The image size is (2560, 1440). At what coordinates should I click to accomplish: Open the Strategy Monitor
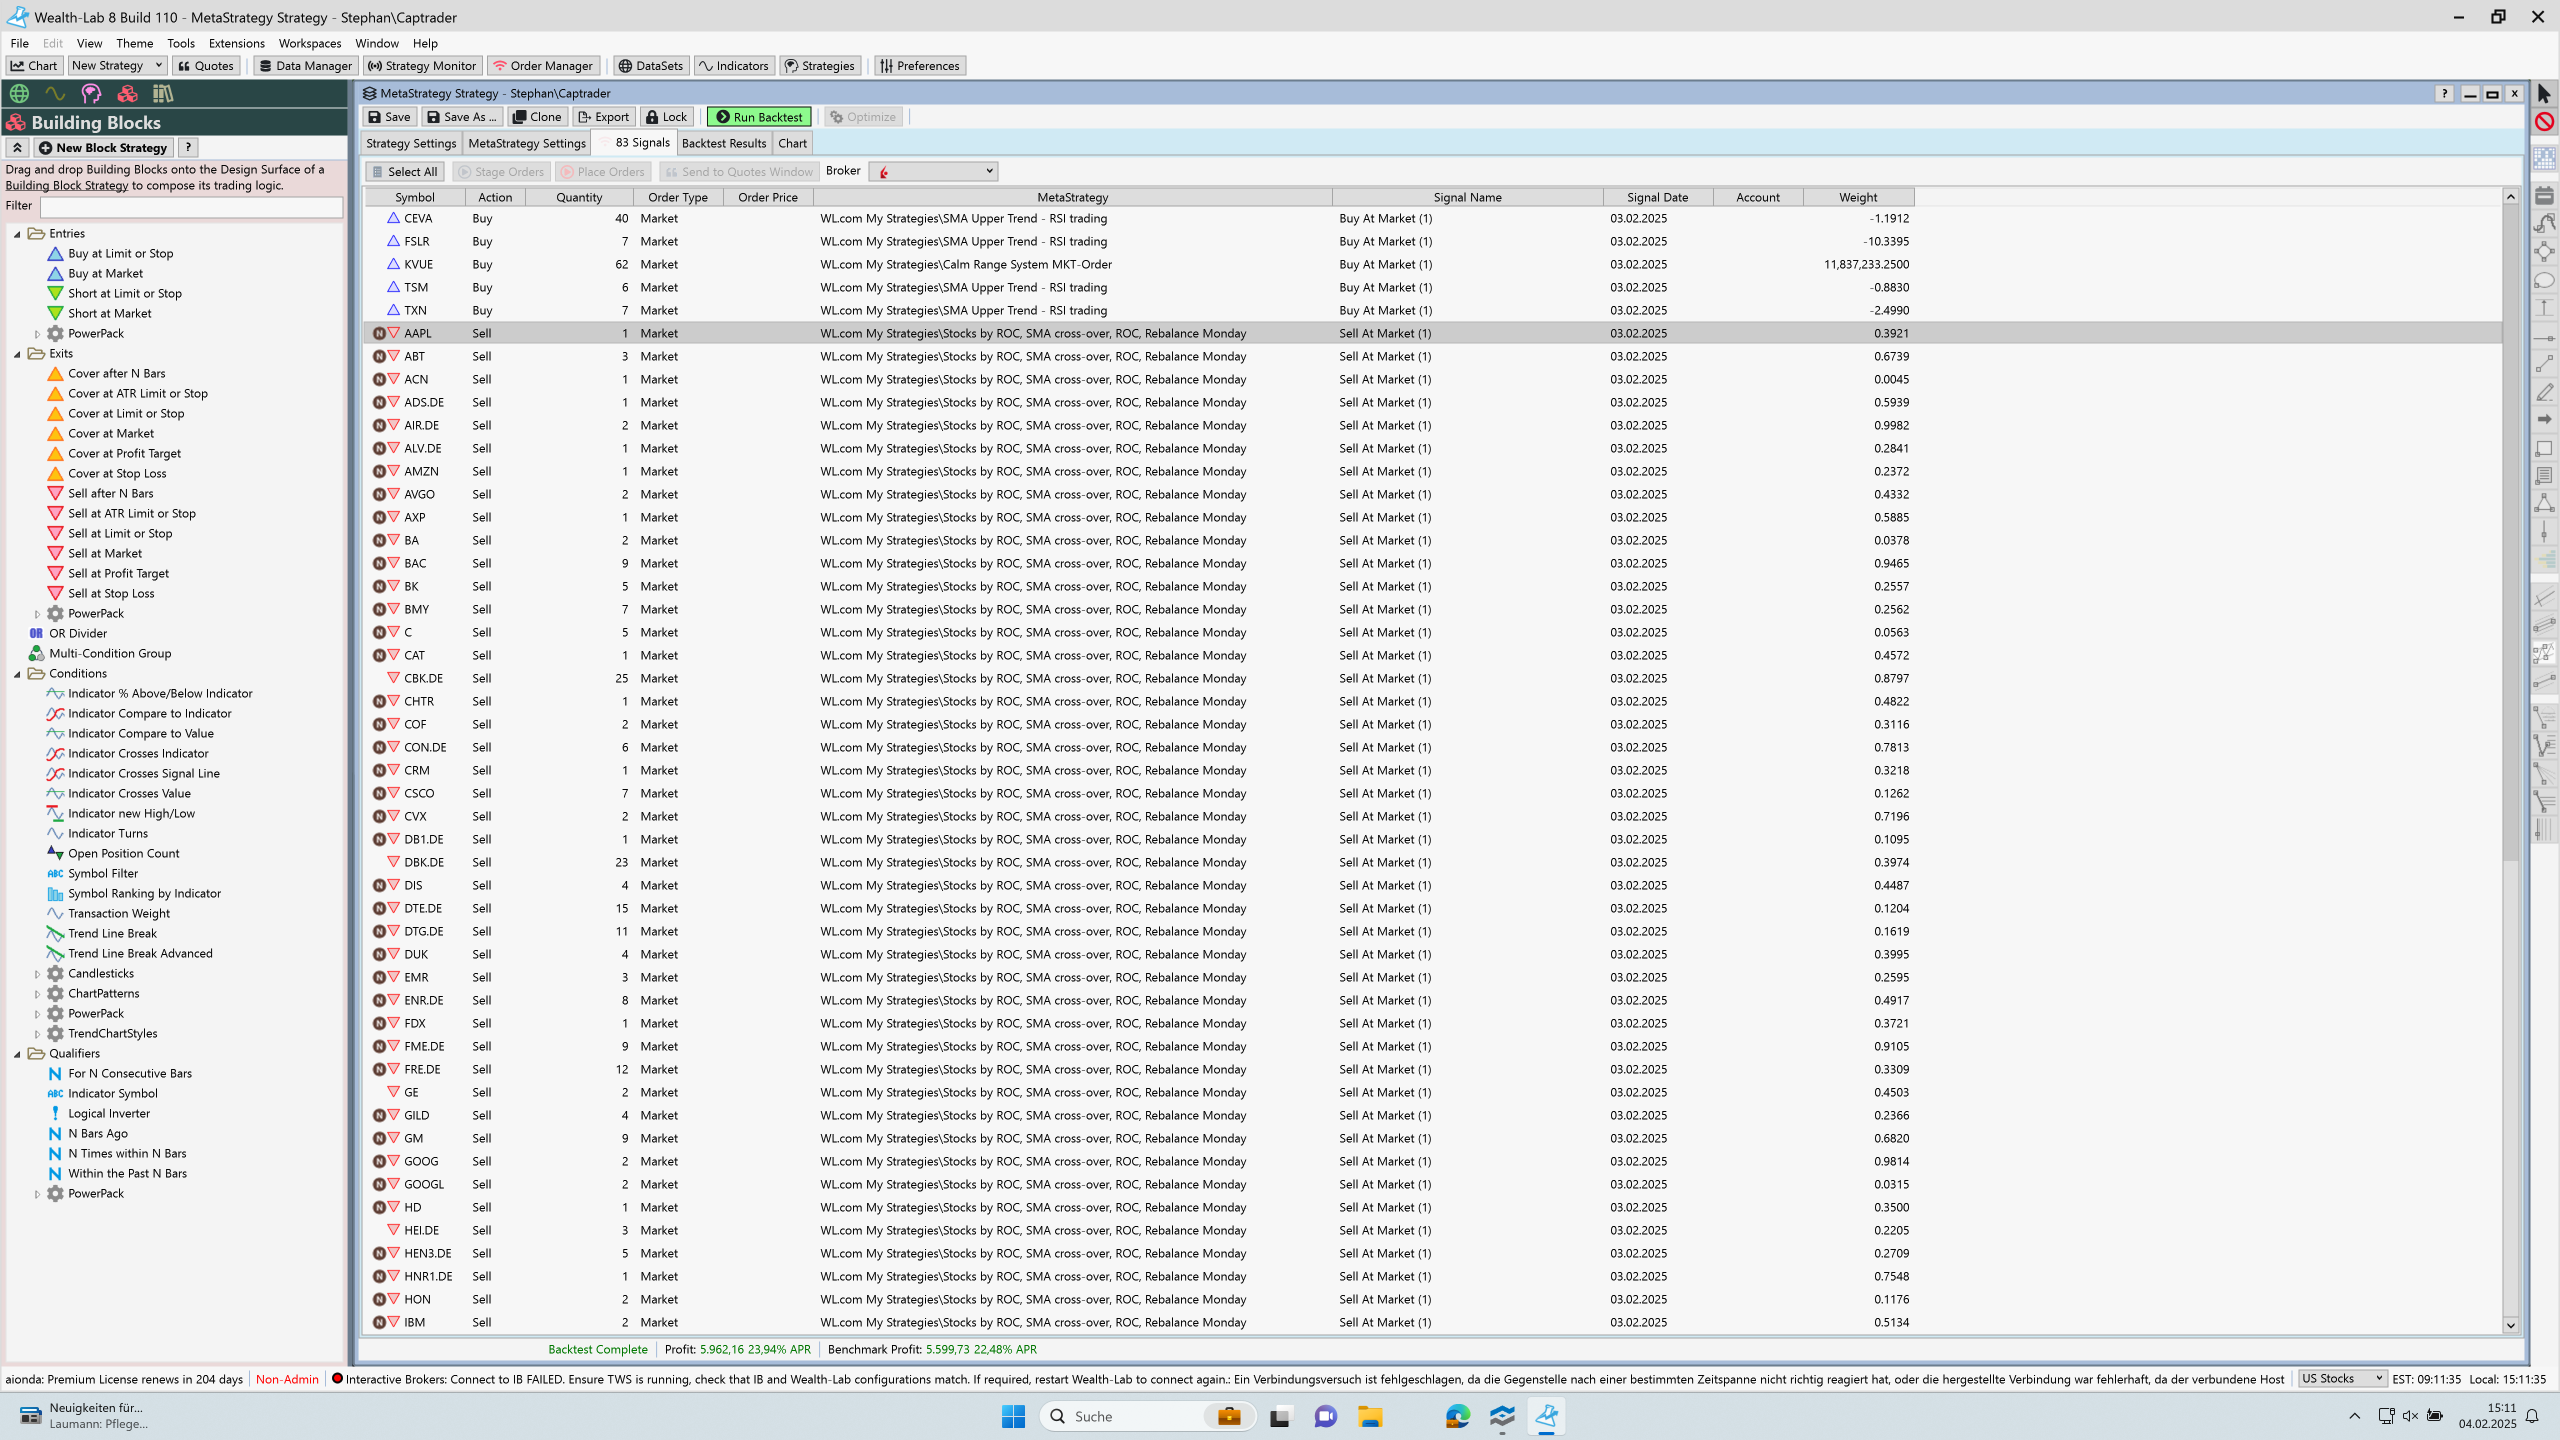[422, 66]
